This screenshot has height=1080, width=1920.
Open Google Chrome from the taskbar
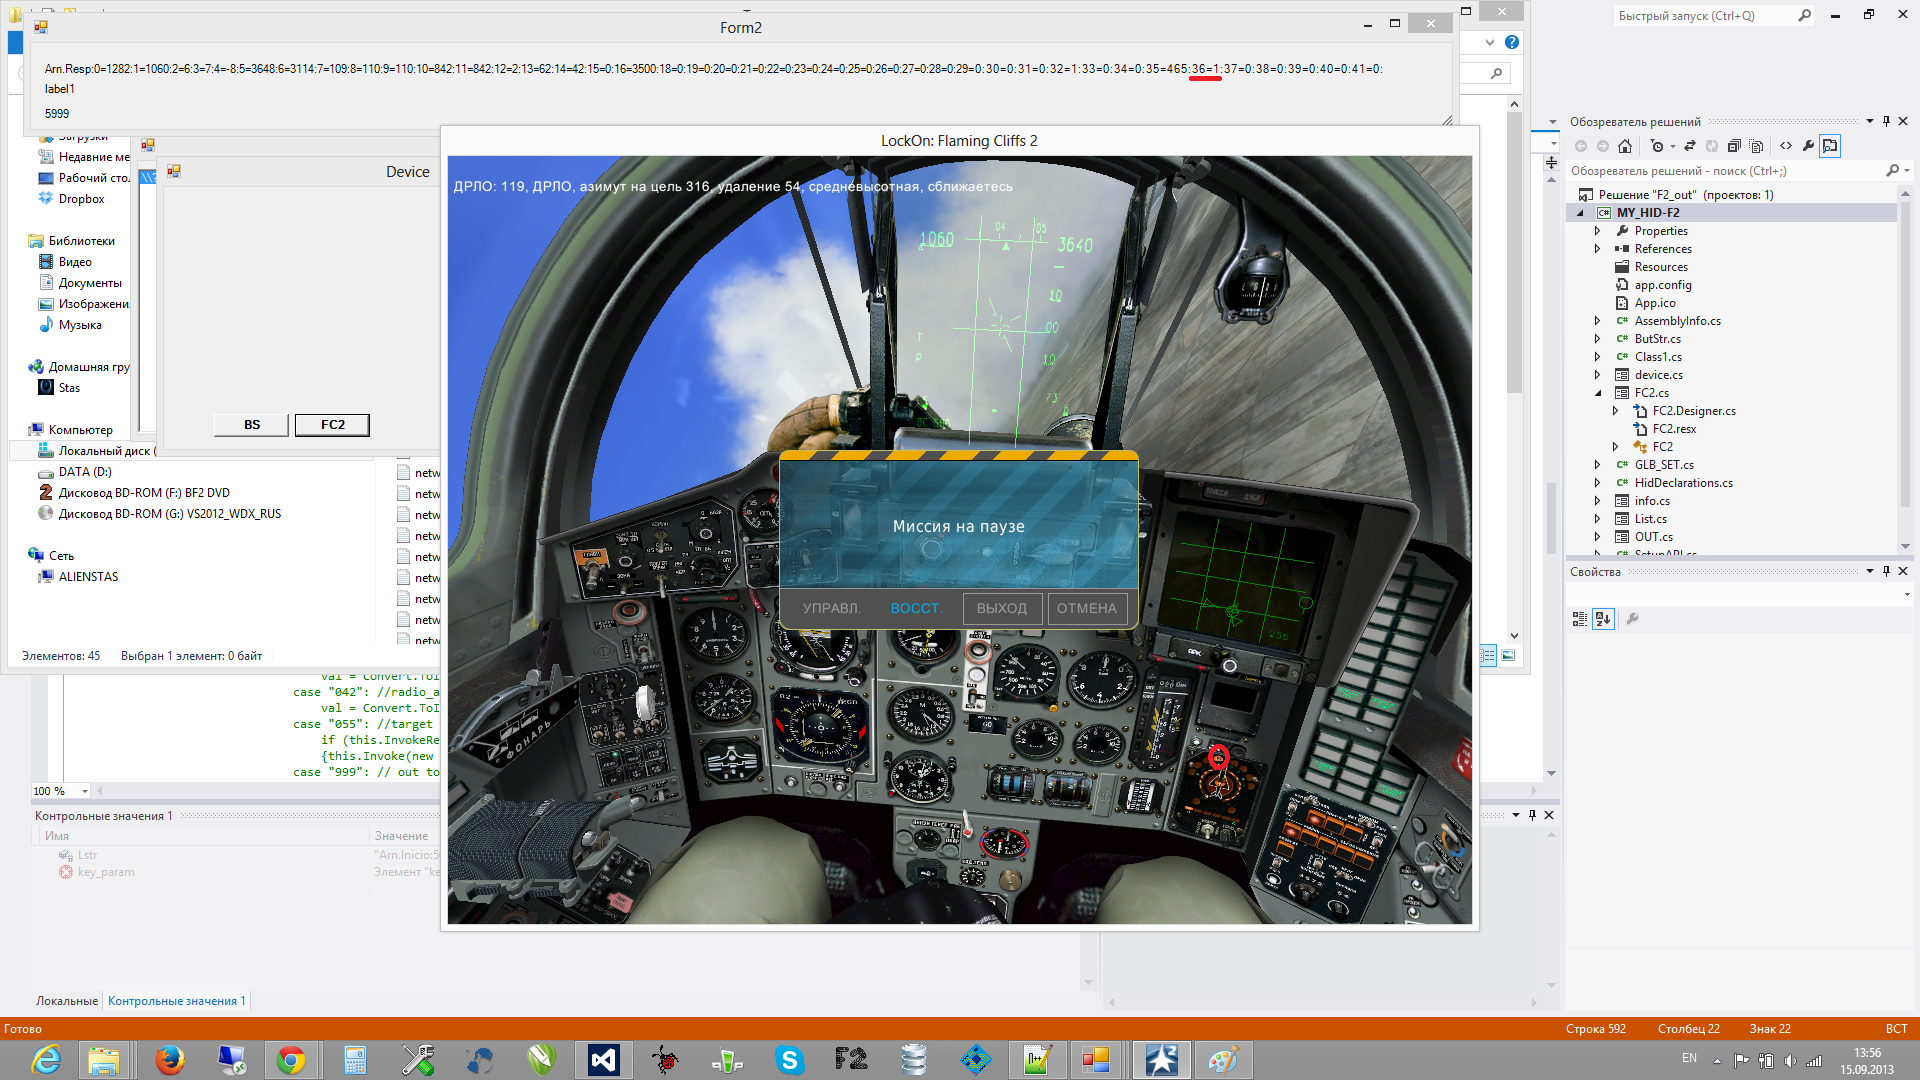(x=291, y=1060)
